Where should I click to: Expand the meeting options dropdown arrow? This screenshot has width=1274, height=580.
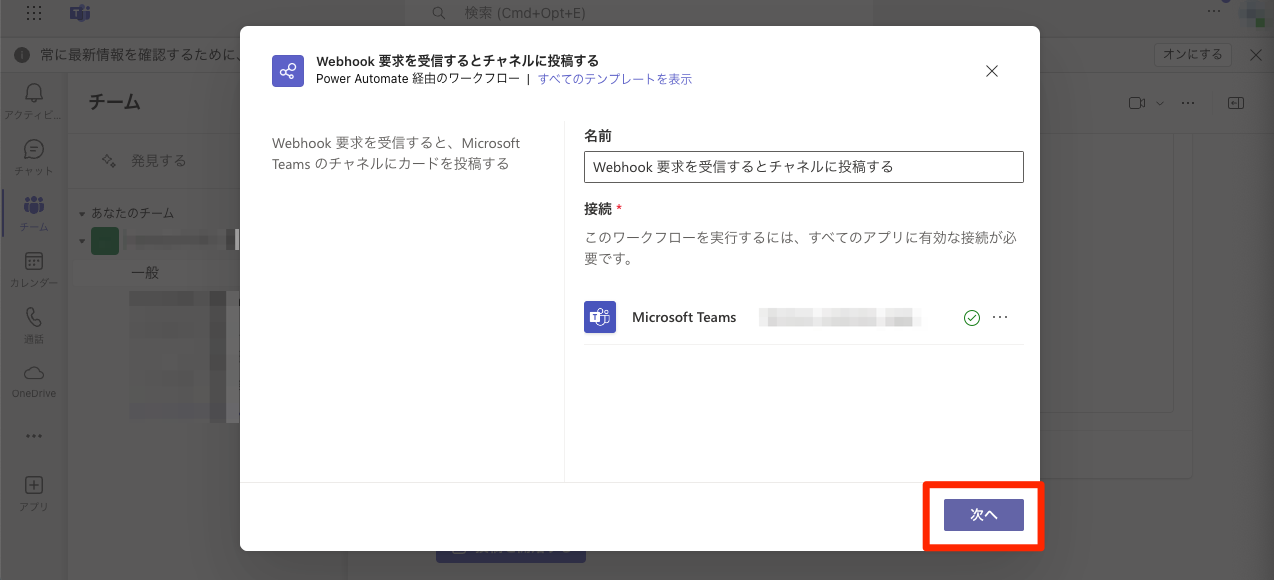1160,103
